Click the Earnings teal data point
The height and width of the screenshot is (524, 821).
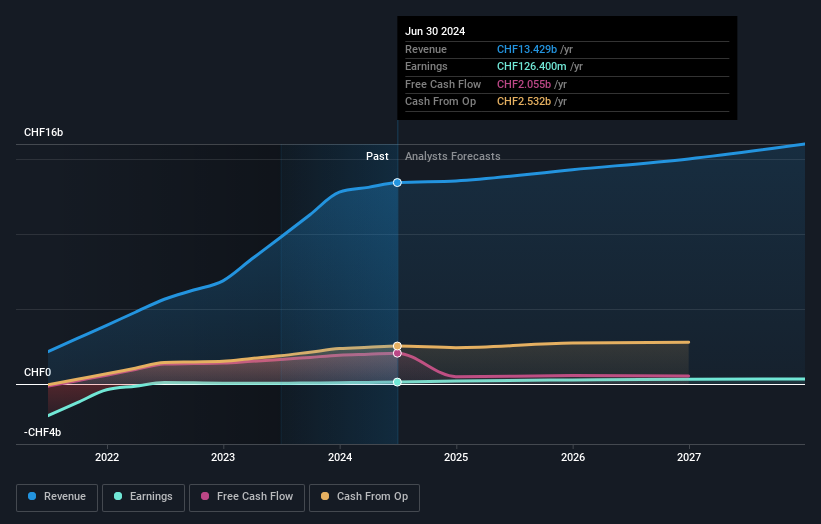tap(397, 382)
